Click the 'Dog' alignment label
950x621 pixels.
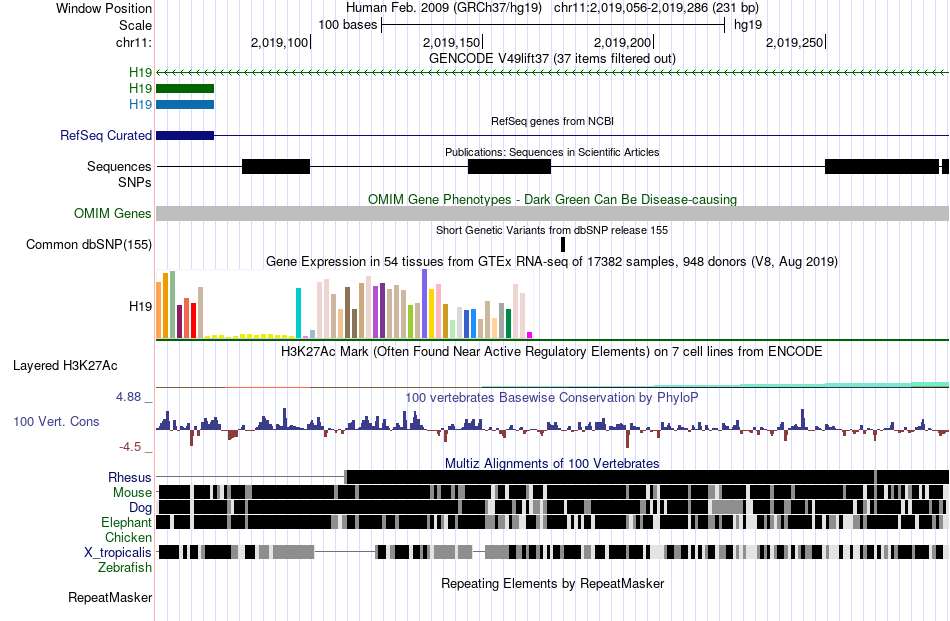(x=140, y=508)
